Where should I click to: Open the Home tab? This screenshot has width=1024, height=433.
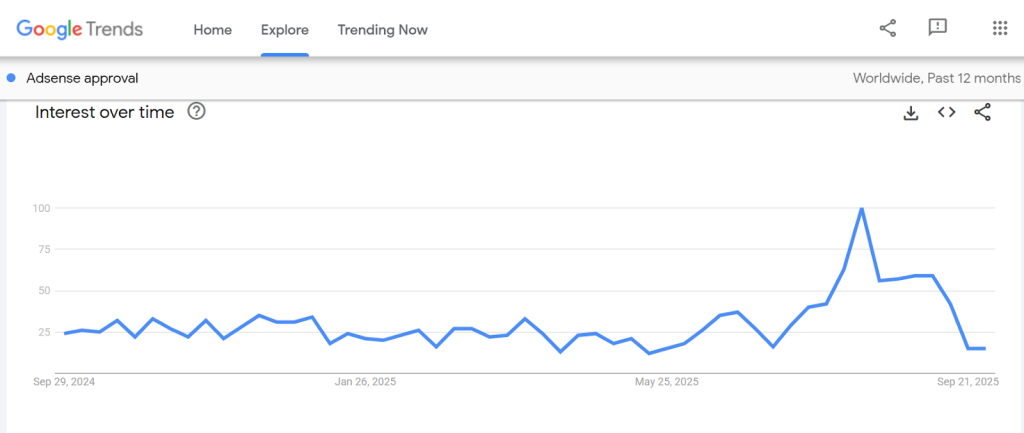(212, 30)
